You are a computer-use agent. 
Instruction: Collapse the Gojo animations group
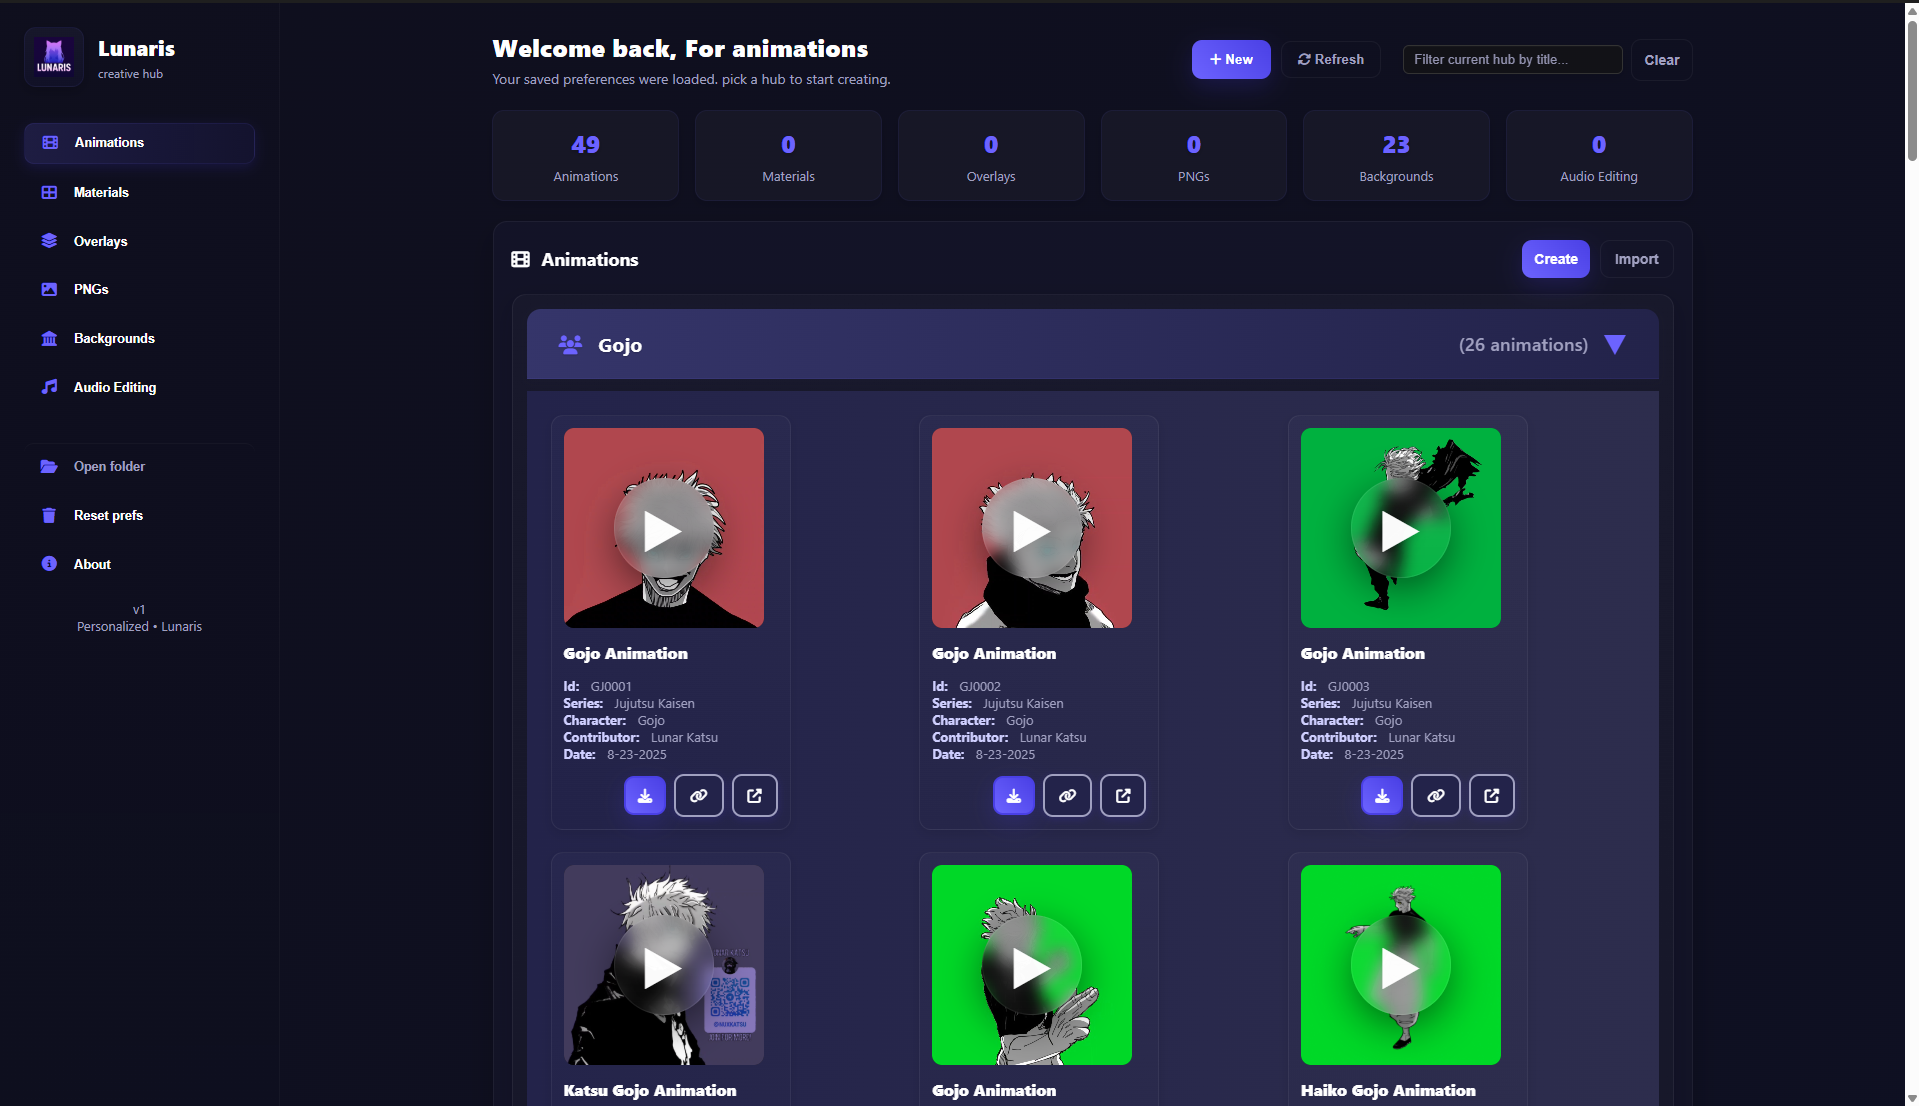point(1616,344)
